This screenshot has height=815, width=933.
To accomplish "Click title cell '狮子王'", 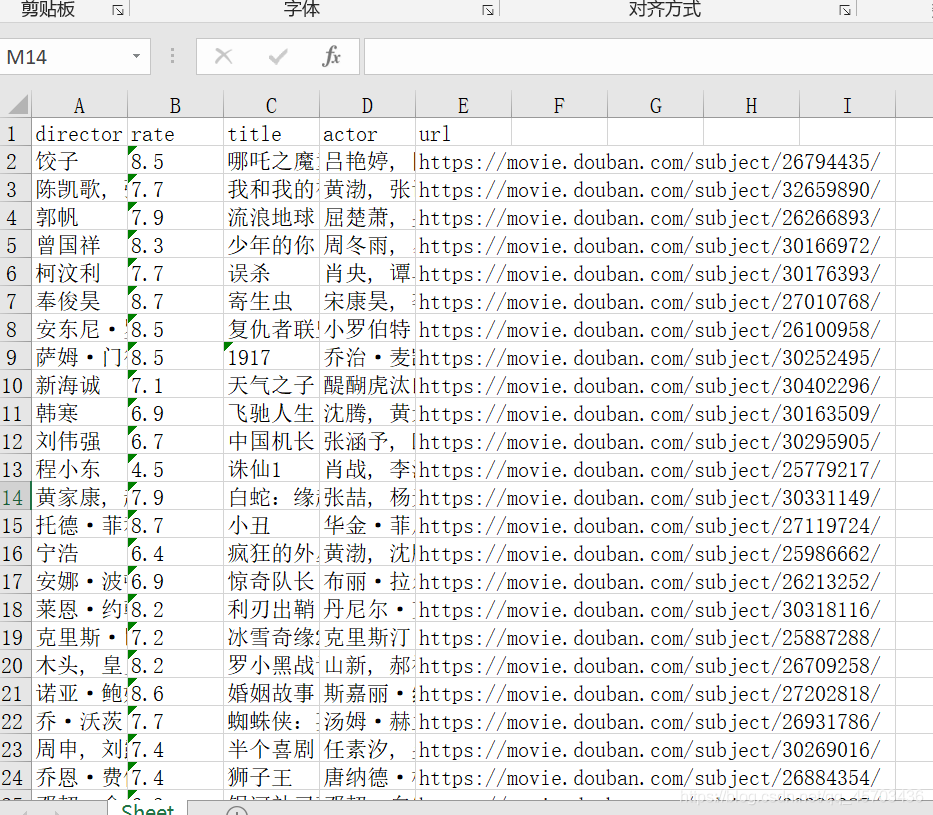I will click(x=271, y=776).
